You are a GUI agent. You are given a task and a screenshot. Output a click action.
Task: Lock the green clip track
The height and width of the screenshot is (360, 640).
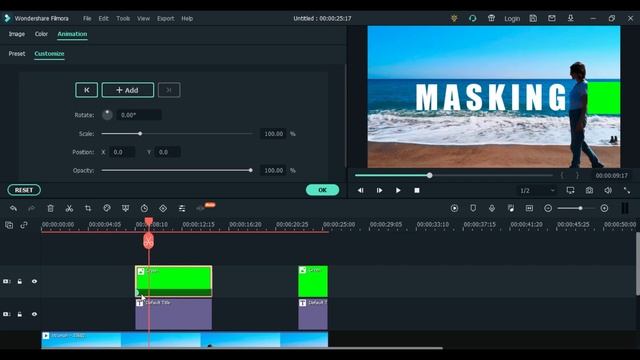click(20, 281)
